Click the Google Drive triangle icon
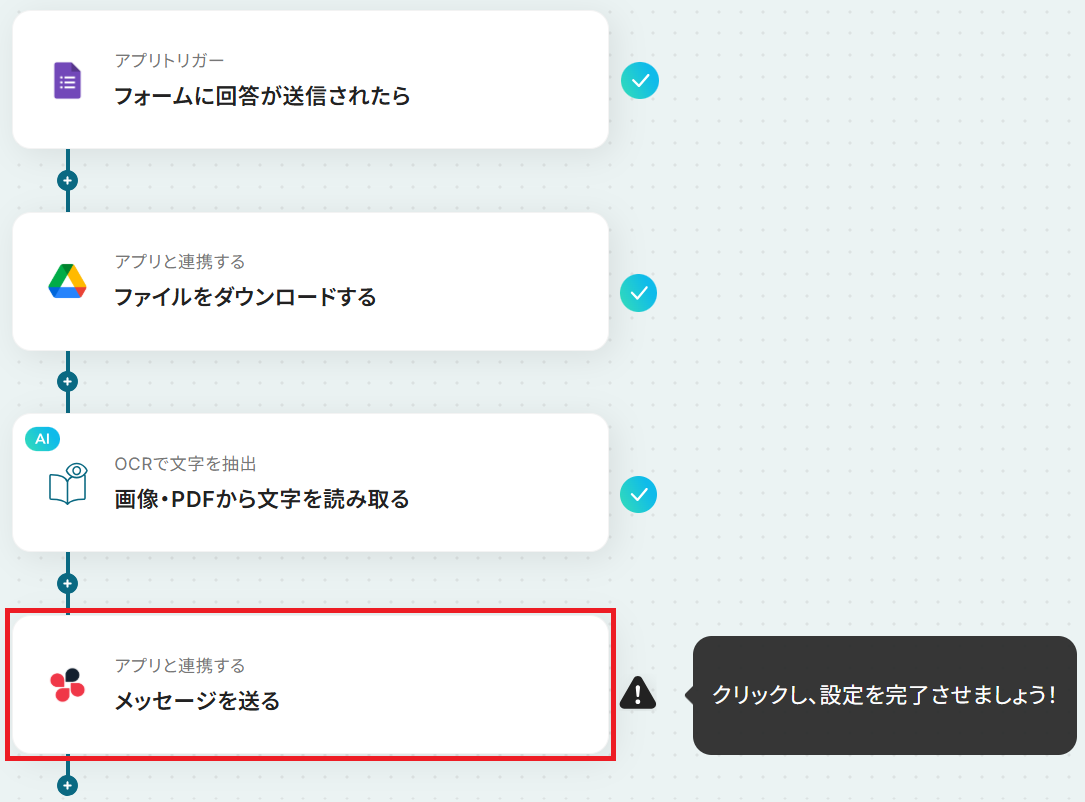Image resolution: width=1085 pixels, height=802 pixels. pyautogui.click(x=67, y=281)
